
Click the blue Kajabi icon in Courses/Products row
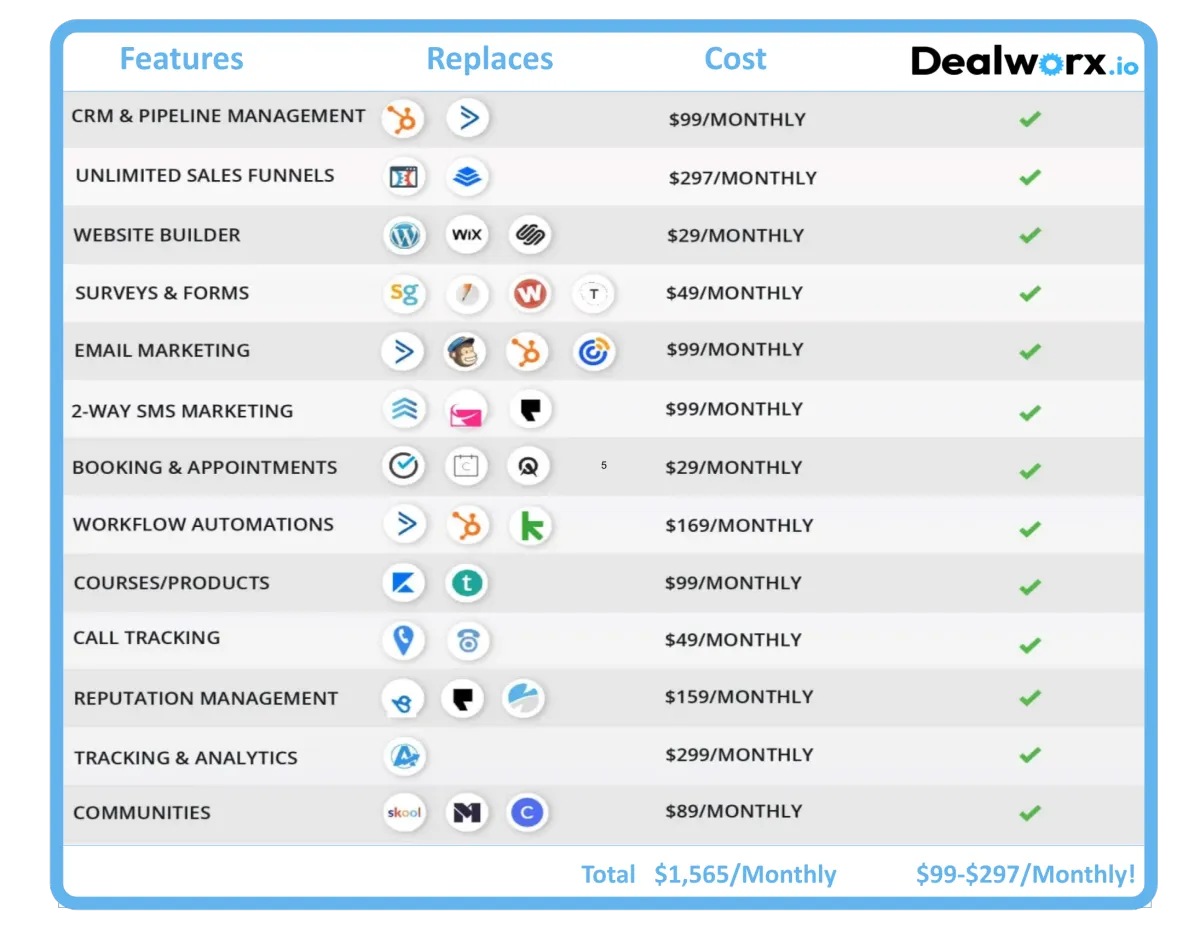click(404, 583)
